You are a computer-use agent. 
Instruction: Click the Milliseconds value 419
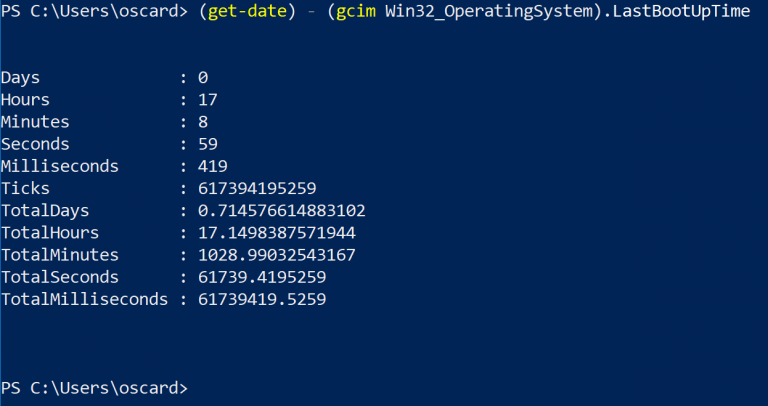(213, 167)
